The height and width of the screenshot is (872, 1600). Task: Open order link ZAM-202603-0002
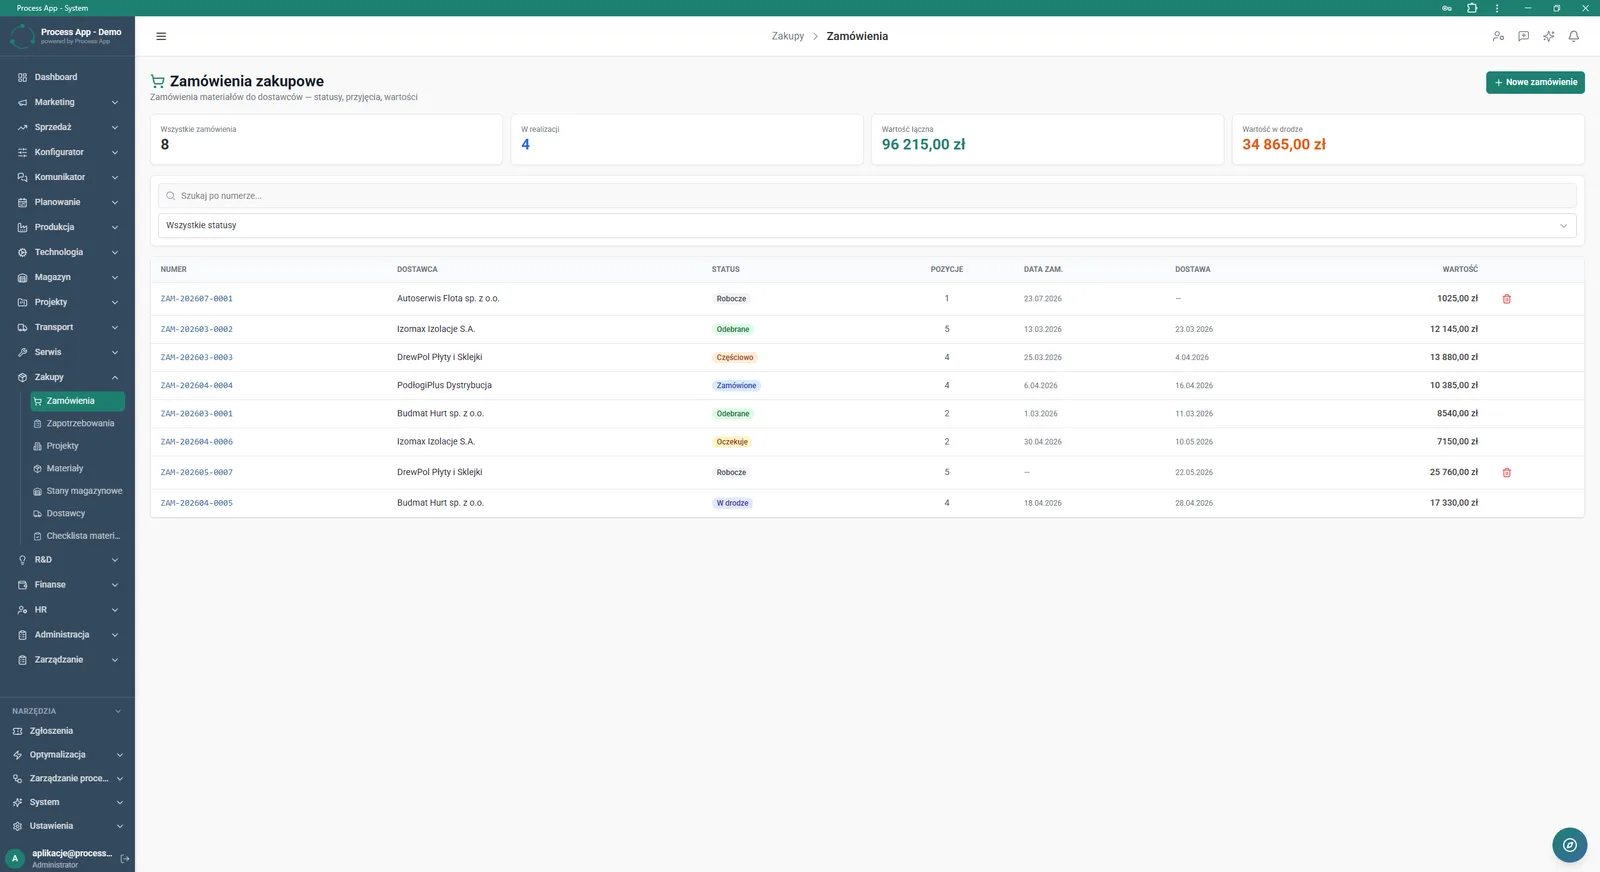click(197, 329)
